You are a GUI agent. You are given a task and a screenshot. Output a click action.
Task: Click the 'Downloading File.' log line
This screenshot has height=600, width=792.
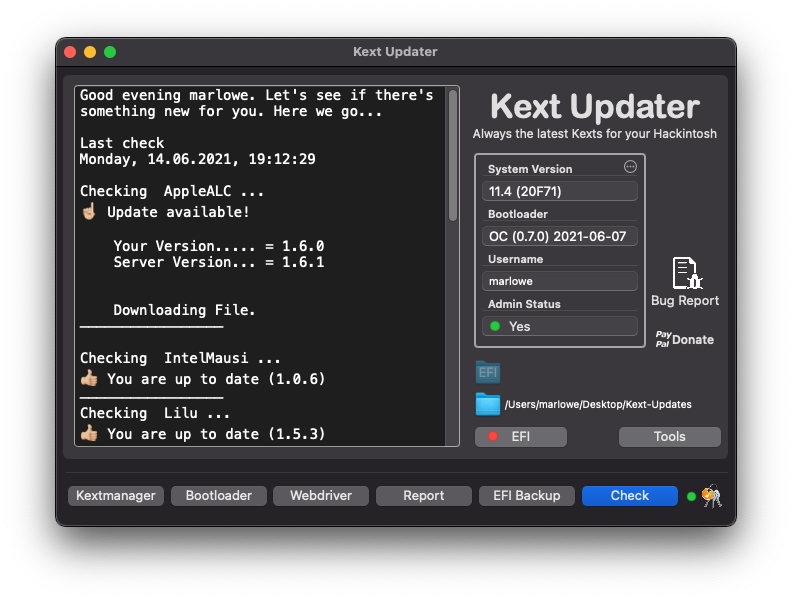click(184, 310)
